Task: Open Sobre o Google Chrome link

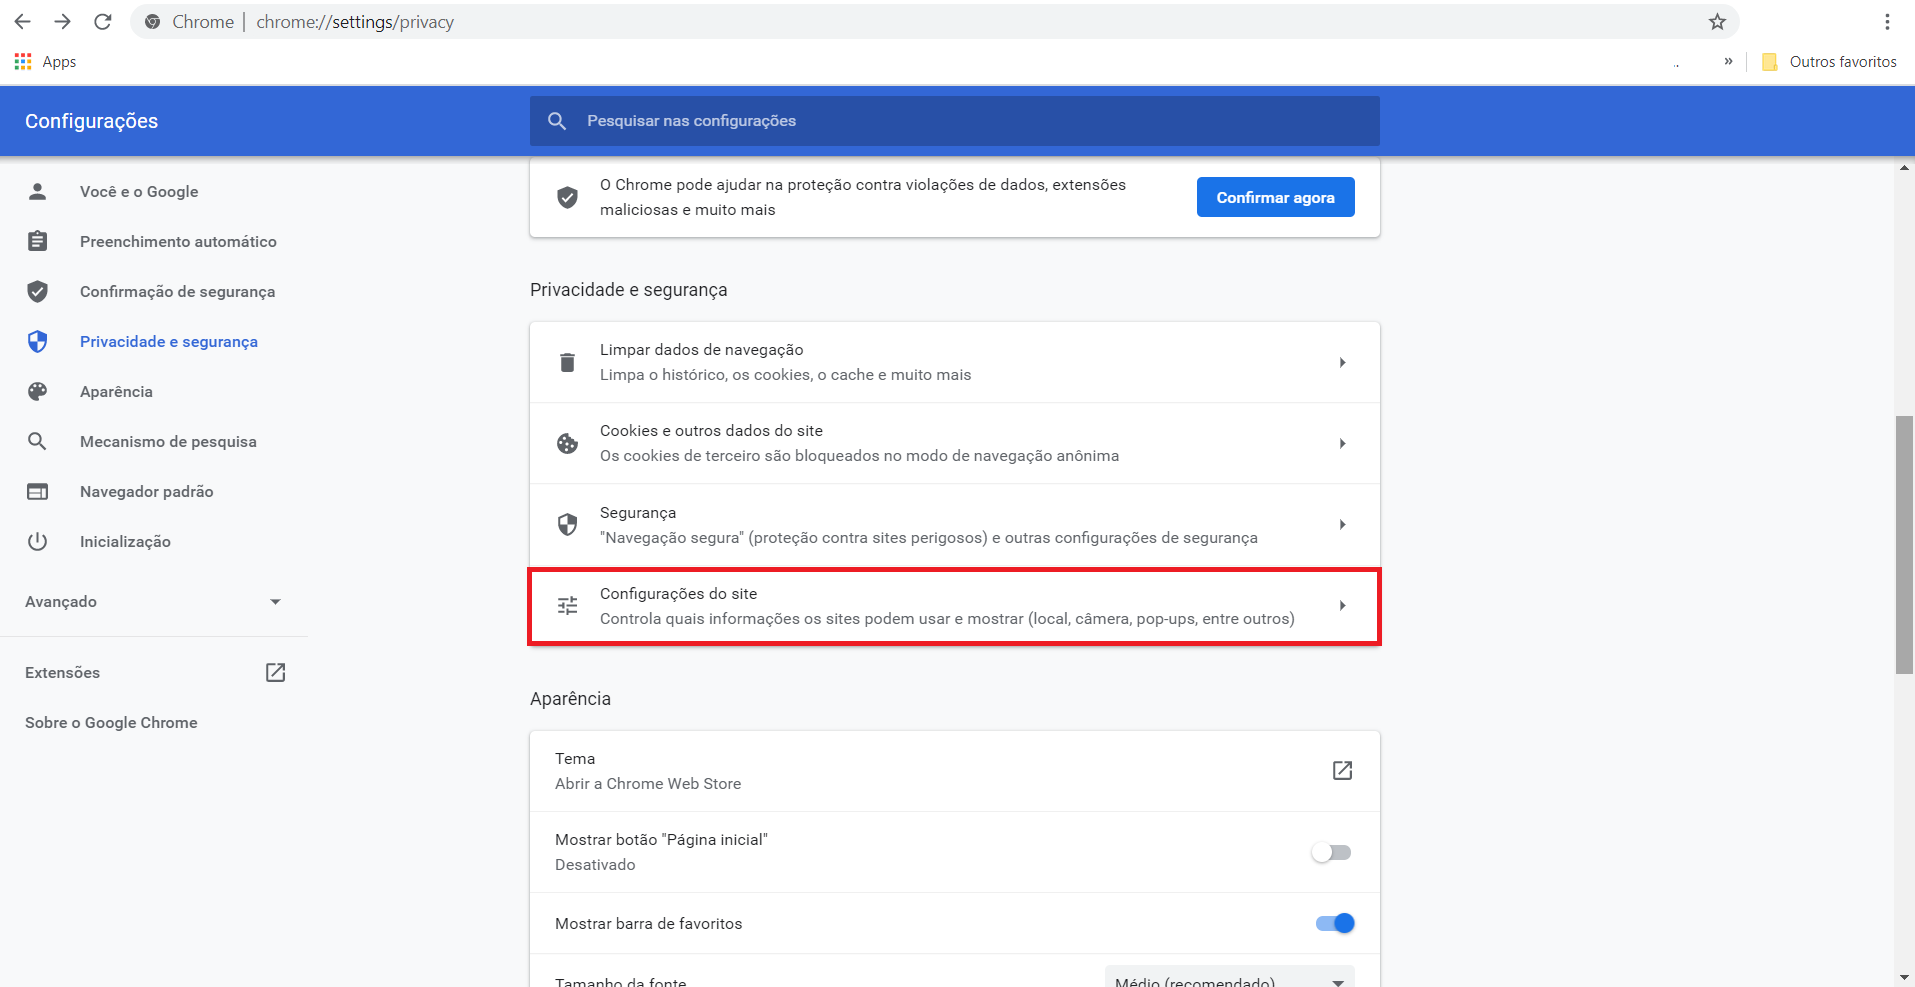Action: point(111,723)
